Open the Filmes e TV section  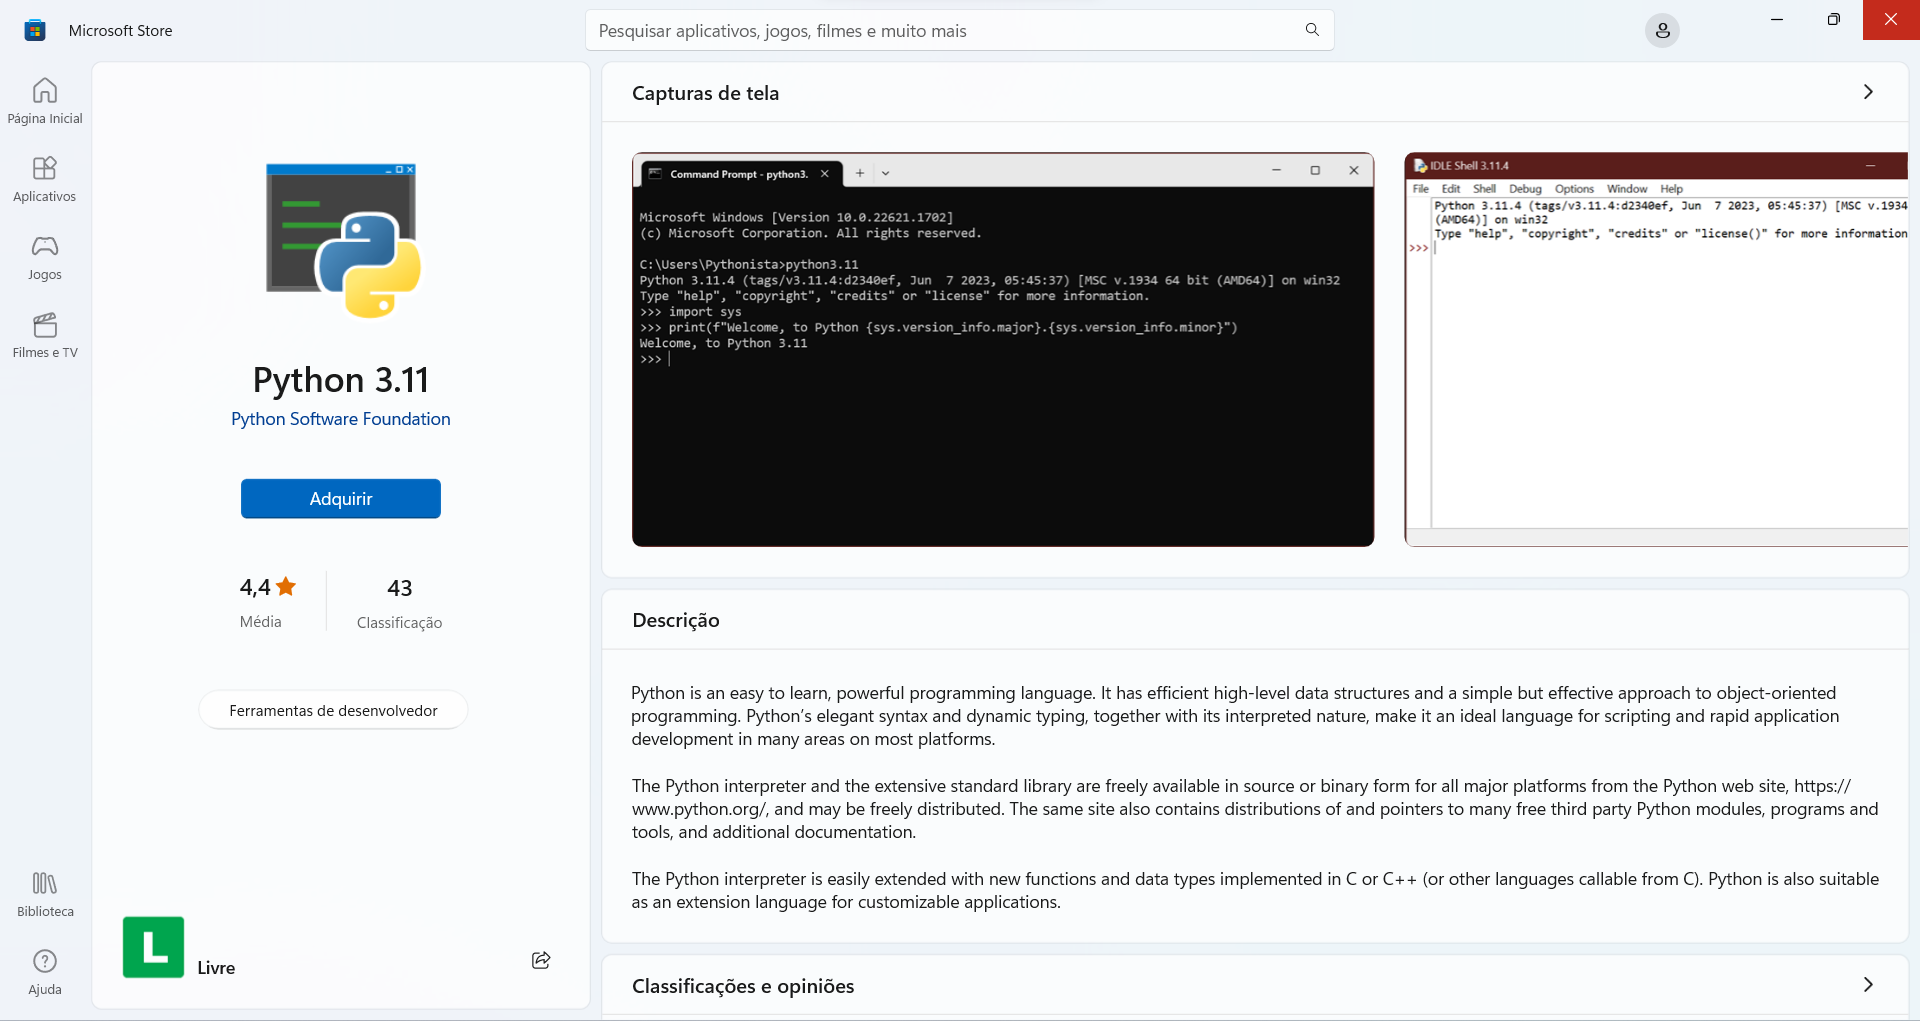pos(45,335)
